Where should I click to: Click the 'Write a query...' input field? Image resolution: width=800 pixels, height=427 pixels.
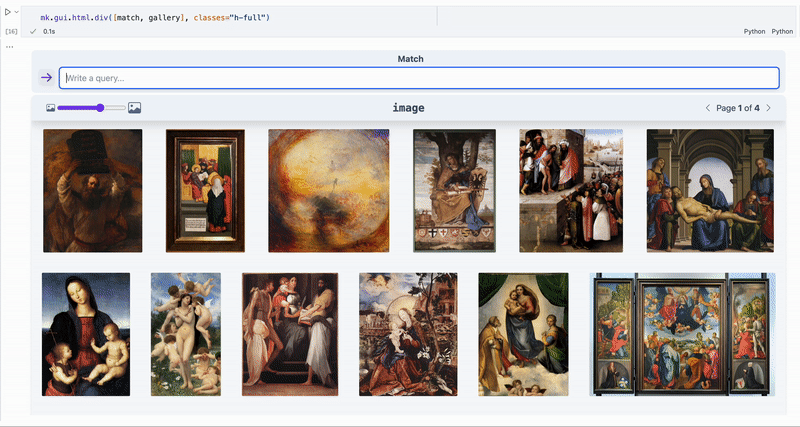coord(418,78)
